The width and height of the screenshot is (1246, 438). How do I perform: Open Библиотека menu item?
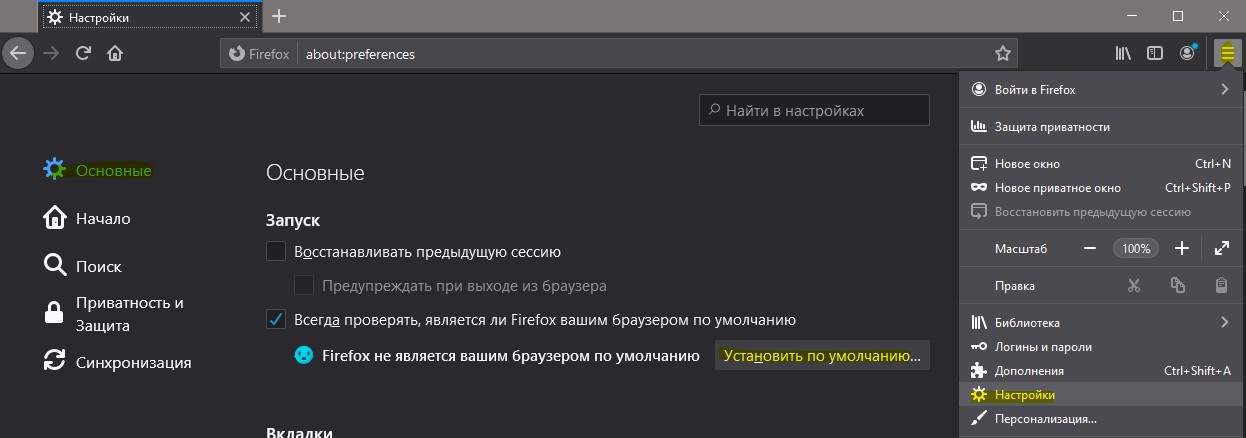click(x=1101, y=322)
